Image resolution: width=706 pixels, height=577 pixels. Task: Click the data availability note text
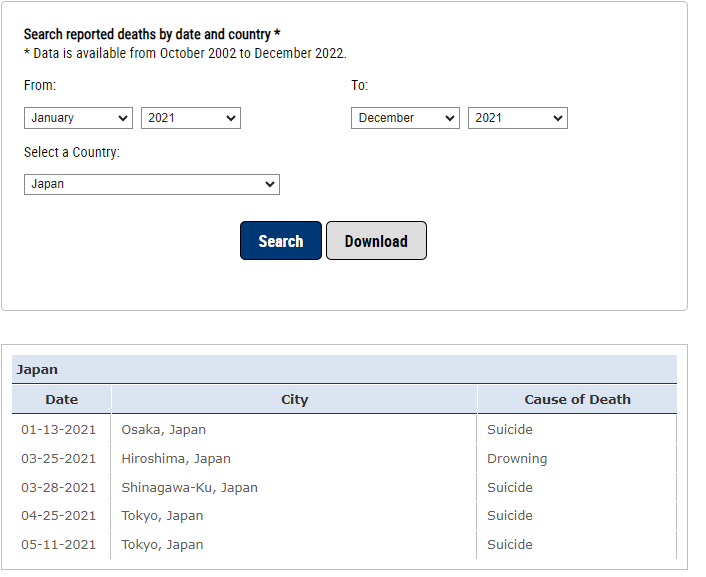pos(185,53)
